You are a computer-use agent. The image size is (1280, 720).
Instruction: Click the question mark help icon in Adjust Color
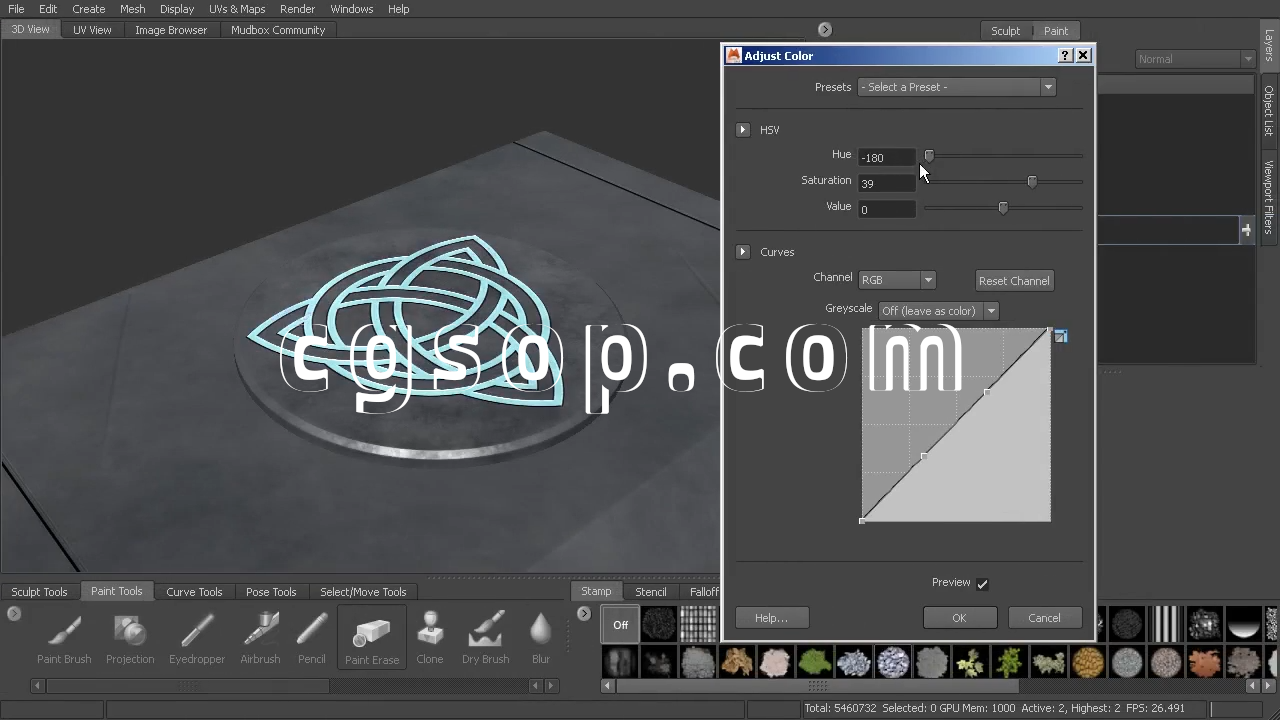click(1065, 56)
